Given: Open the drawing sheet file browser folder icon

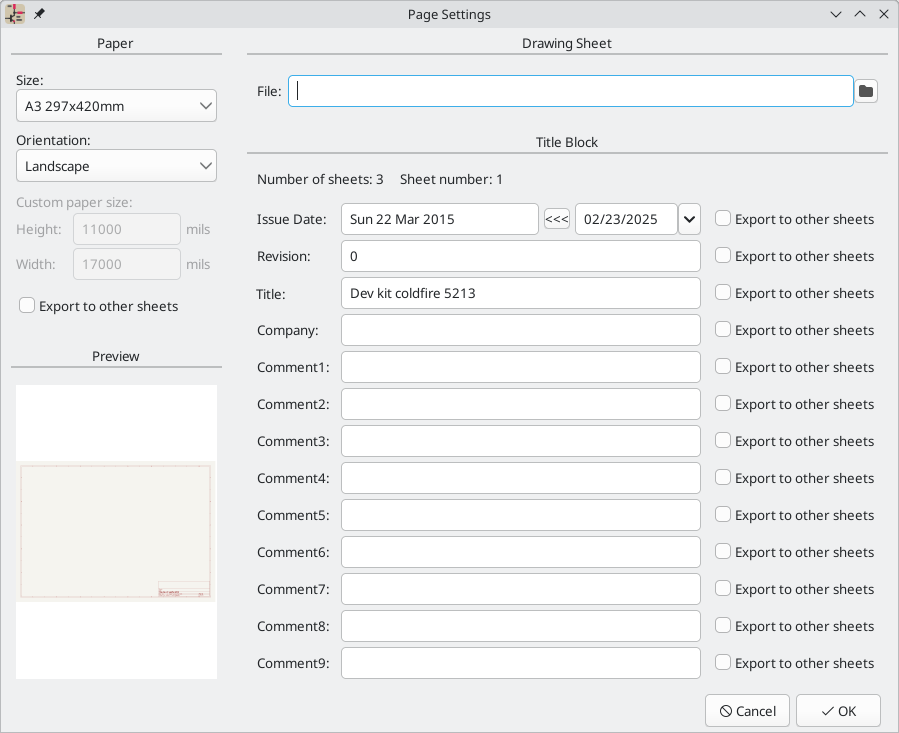Looking at the screenshot, I should pyautogui.click(x=866, y=90).
